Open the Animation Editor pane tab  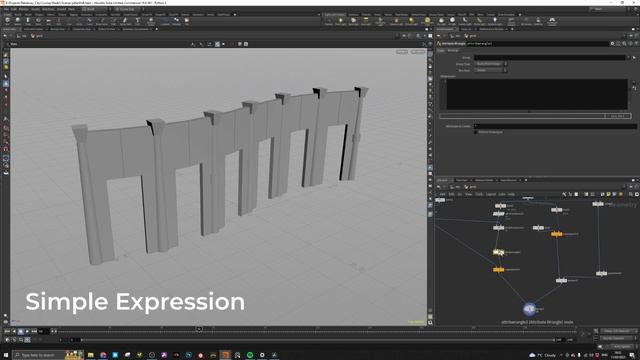tap(33, 29)
